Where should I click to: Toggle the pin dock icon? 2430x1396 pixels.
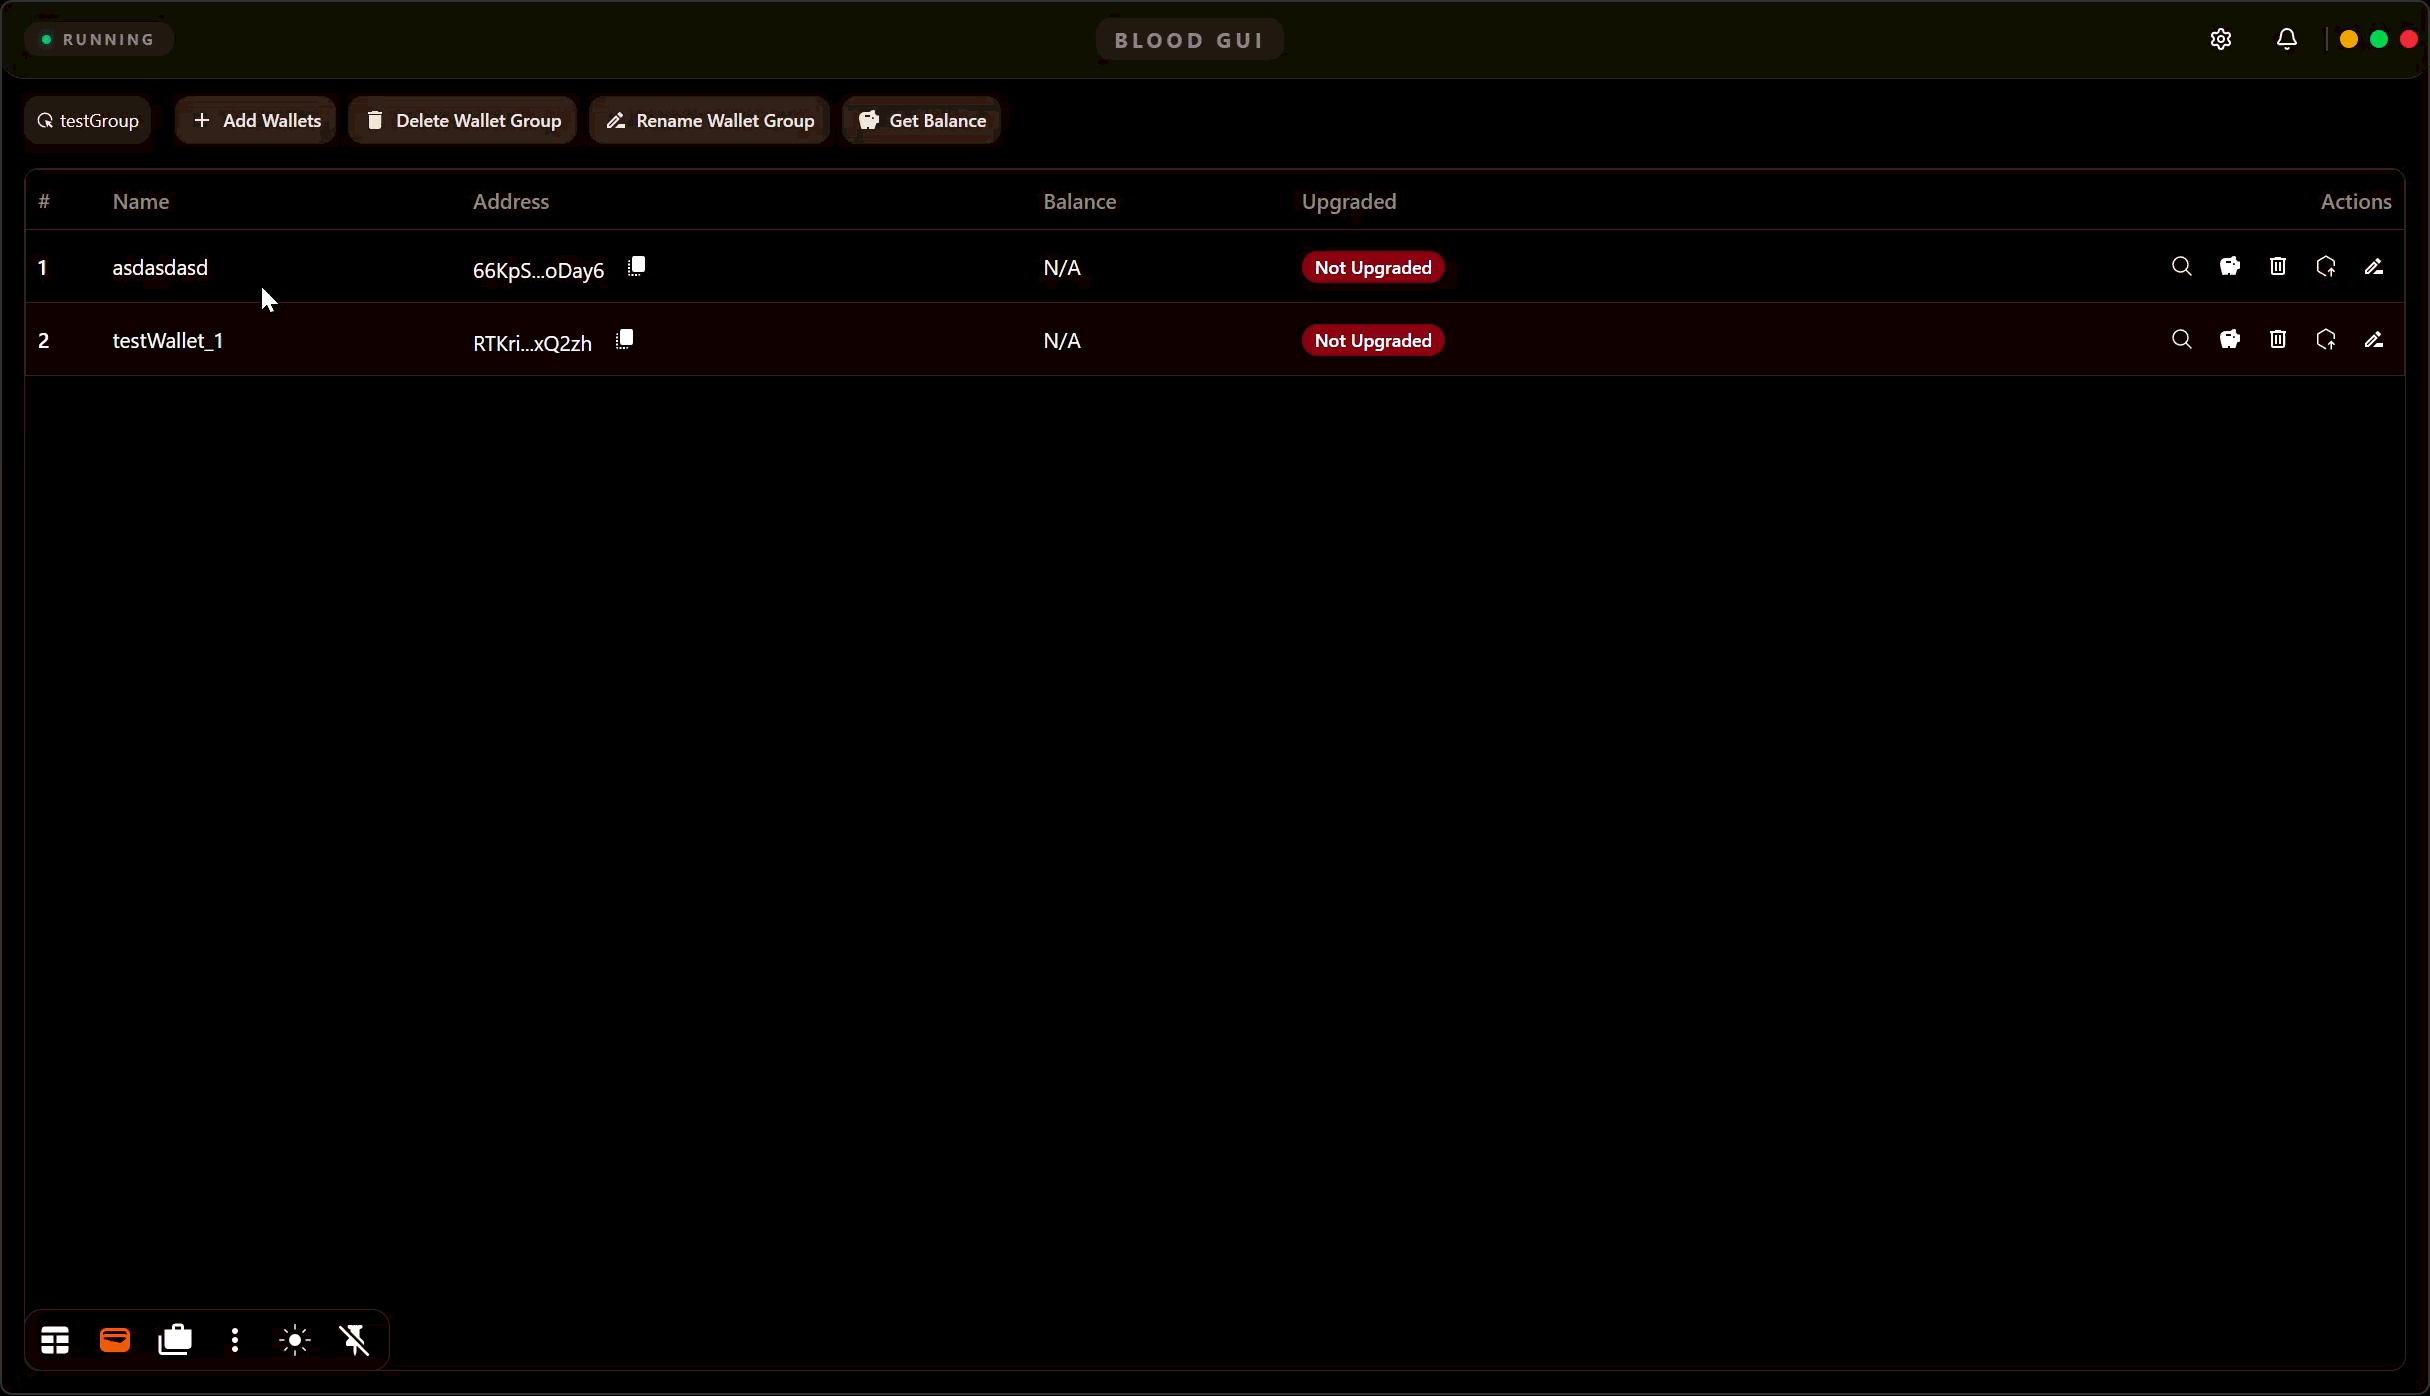[x=355, y=1340]
